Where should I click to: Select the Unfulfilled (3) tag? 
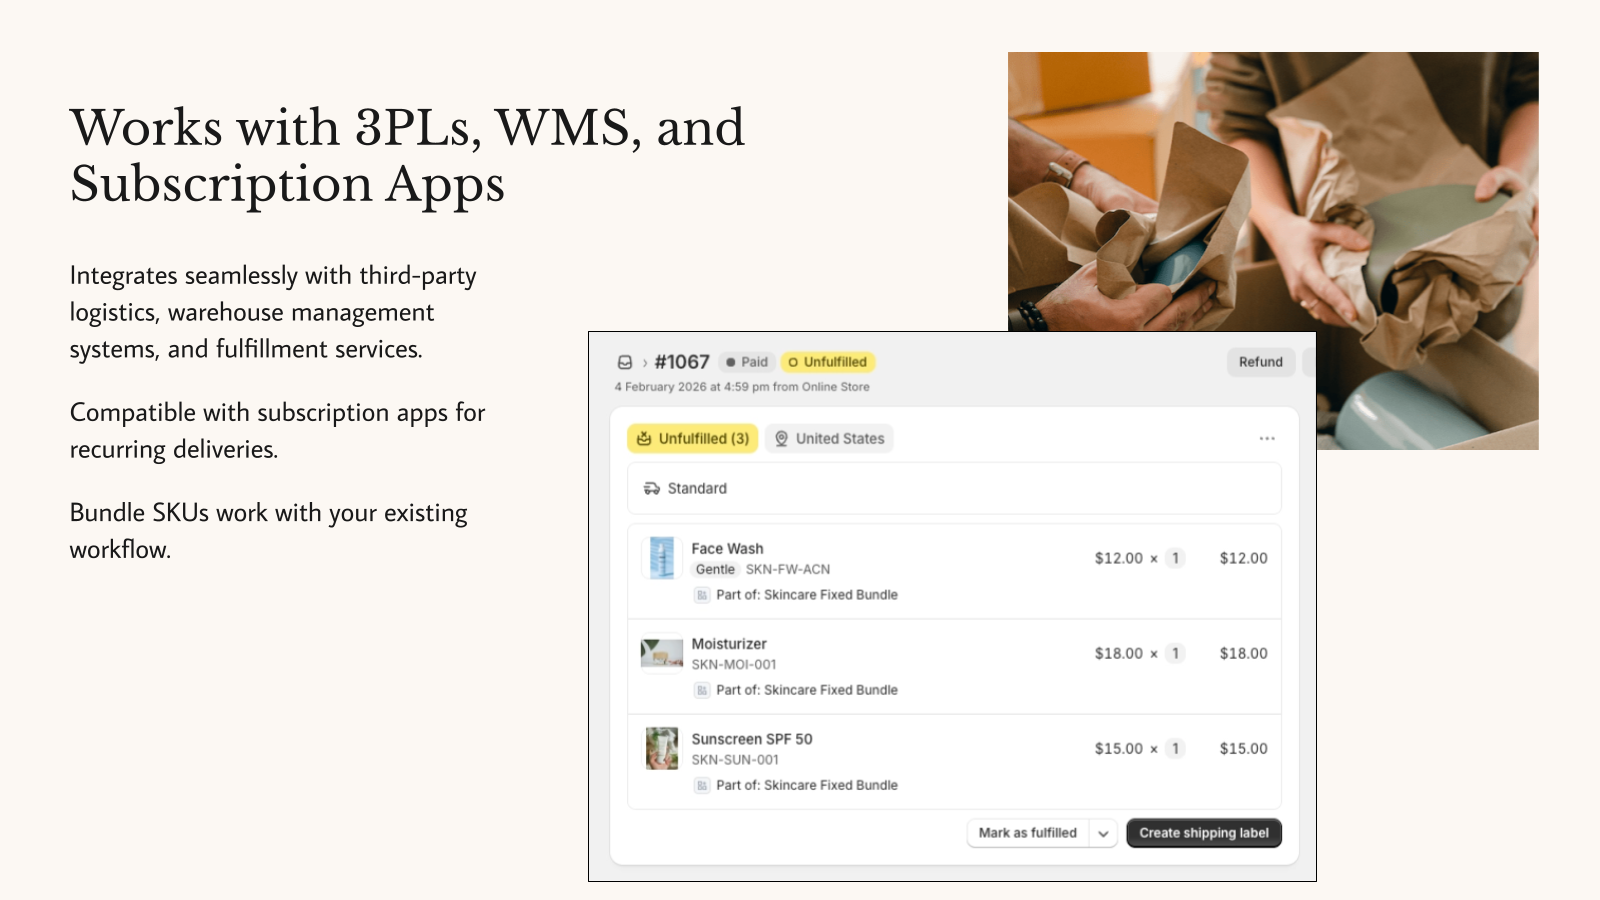tap(693, 438)
